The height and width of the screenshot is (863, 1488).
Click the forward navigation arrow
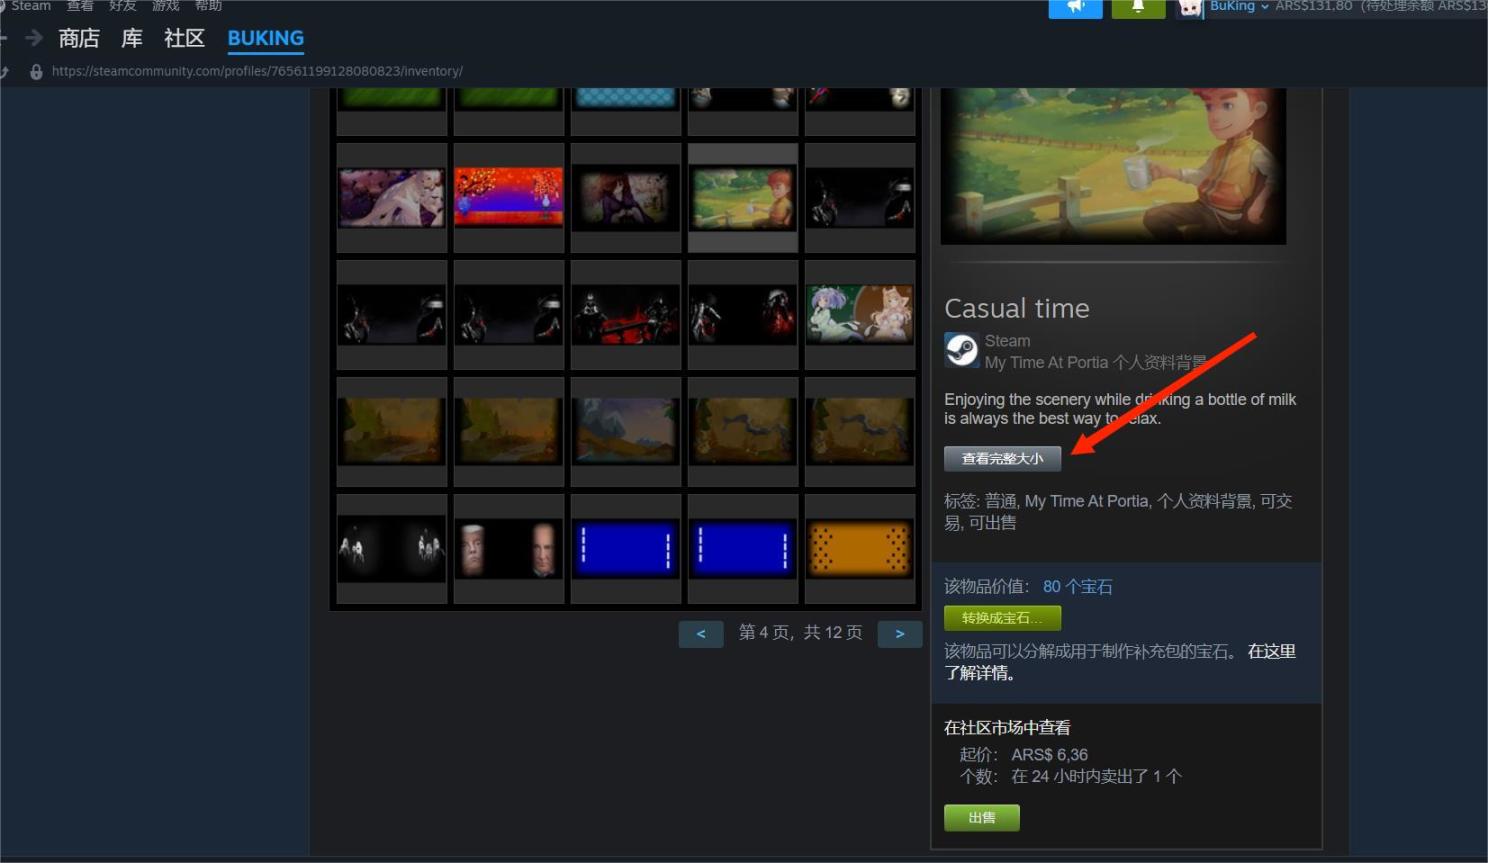coord(34,38)
